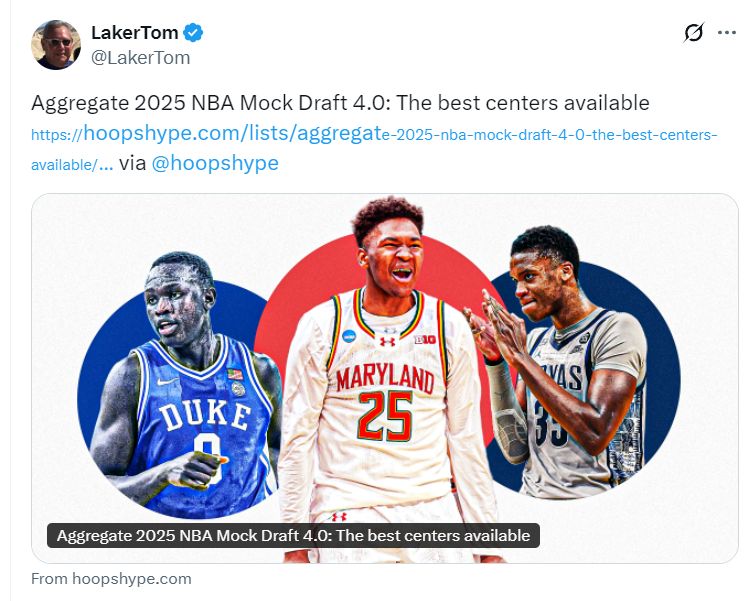Open the Grok slashed-circle icon on the tweet

[694, 33]
